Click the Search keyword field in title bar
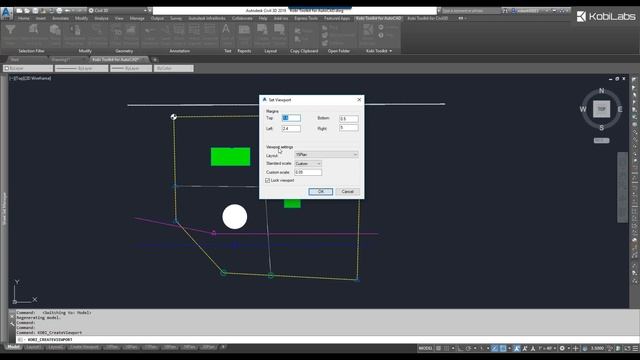Viewport: 640px width, 360px height. 471,11
